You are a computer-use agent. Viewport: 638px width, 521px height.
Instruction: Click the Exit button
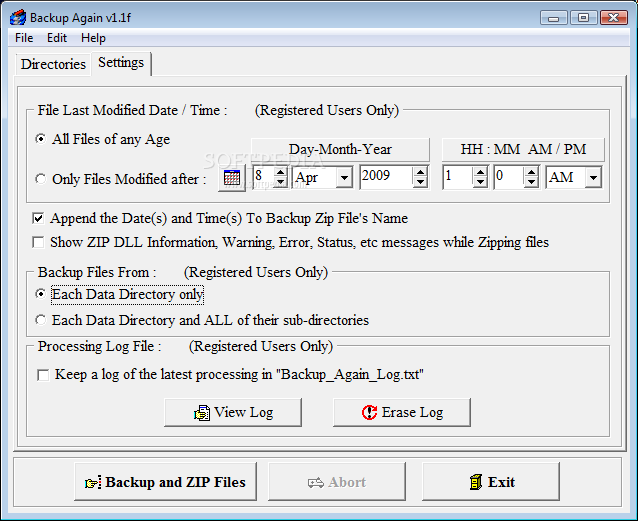click(x=491, y=482)
